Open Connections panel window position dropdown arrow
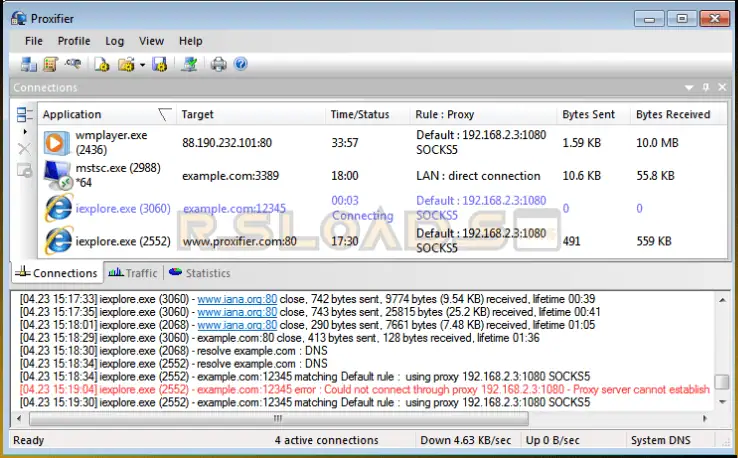The height and width of the screenshot is (458, 738). tap(689, 88)
